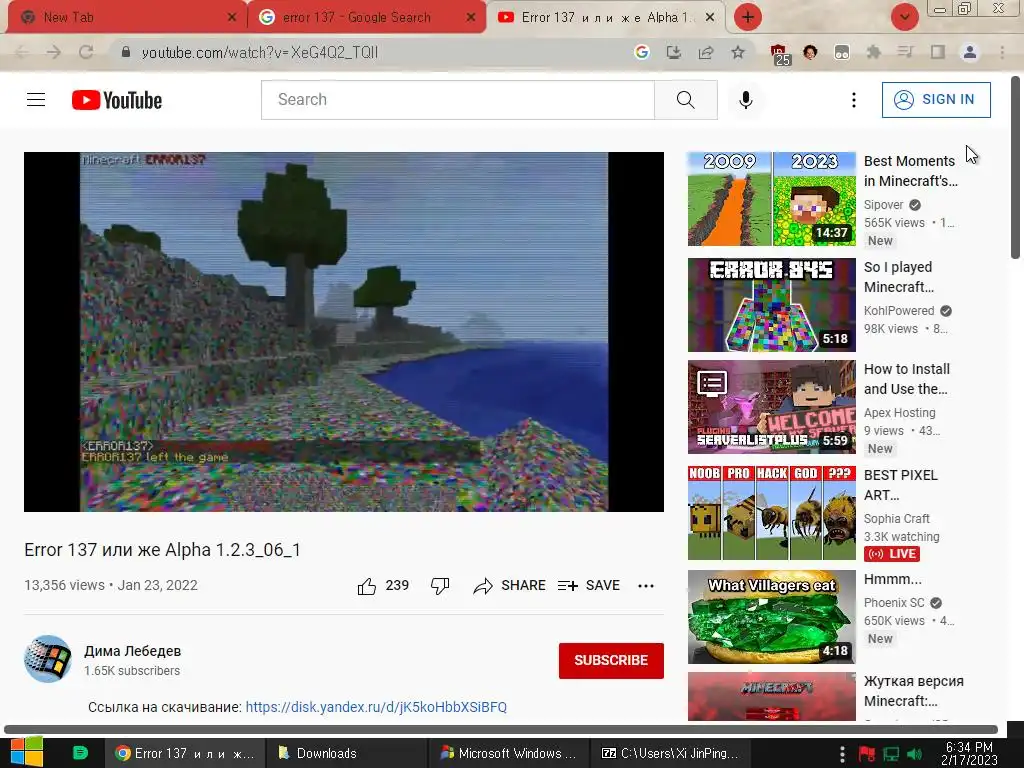Select the Error 137 YouTube tab
Image resolution: width=1024 pixels, height=768 pixels.
tap(605, 18)
